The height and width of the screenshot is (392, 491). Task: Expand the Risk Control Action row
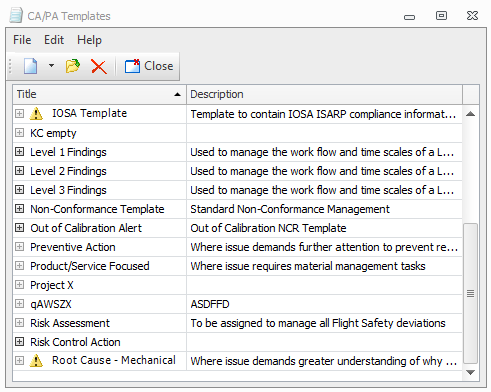point(20,342)
